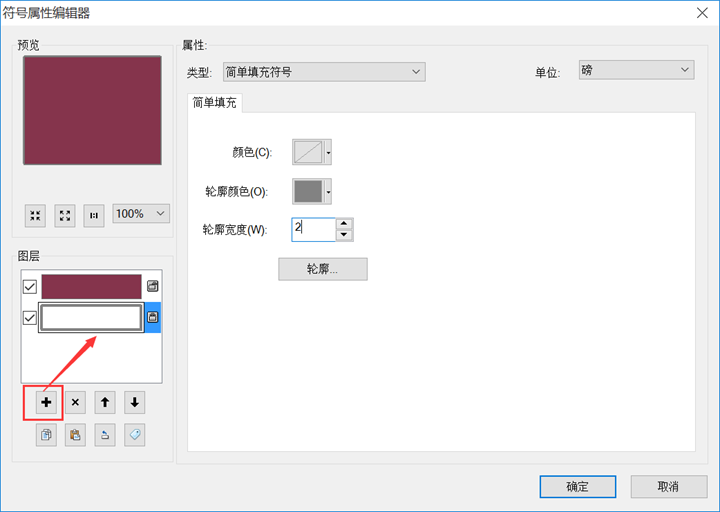
Task: Click the 轮廓... button
Action: (323, 269)
